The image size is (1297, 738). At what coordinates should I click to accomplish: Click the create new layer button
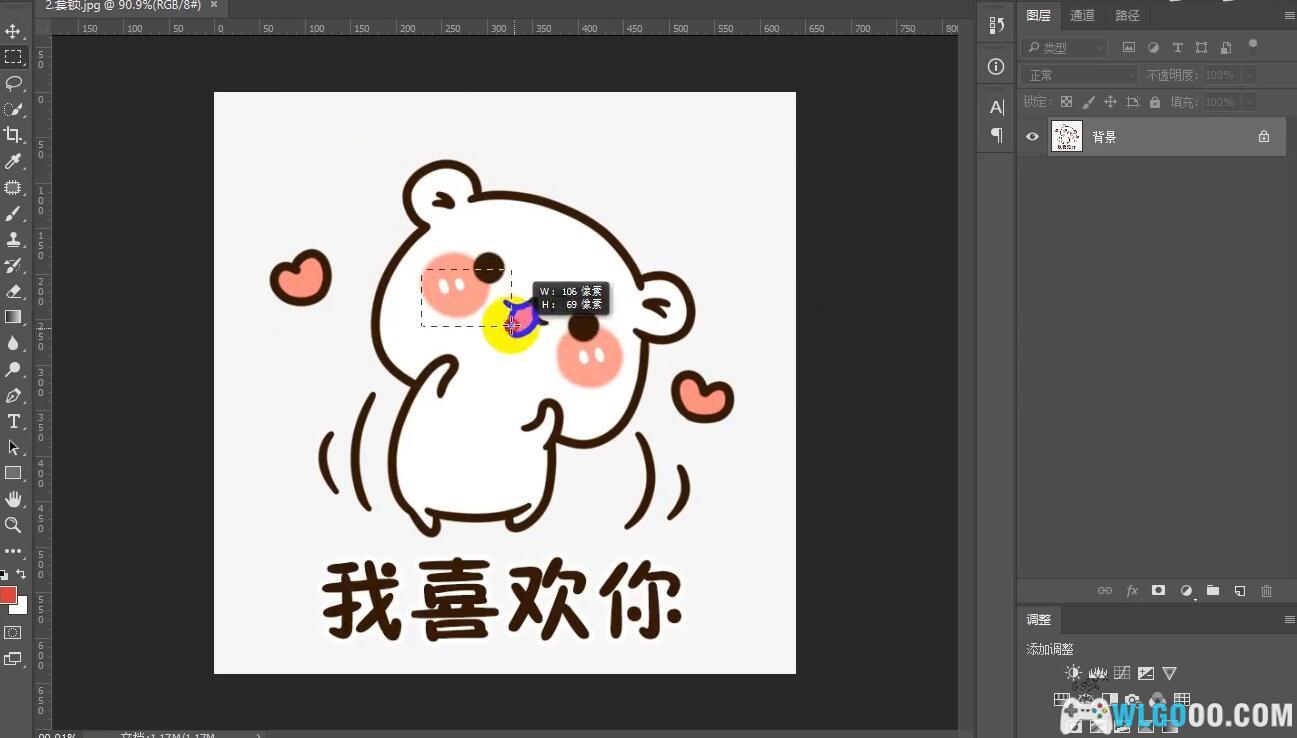1239,591
